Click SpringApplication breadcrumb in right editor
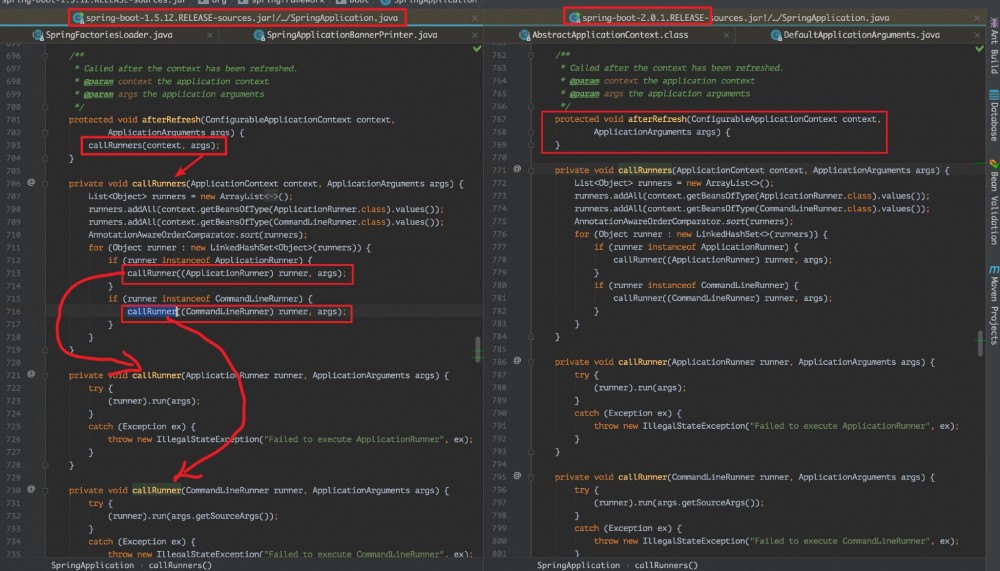Screen dimensions: 1000x571 click(578, 565)
